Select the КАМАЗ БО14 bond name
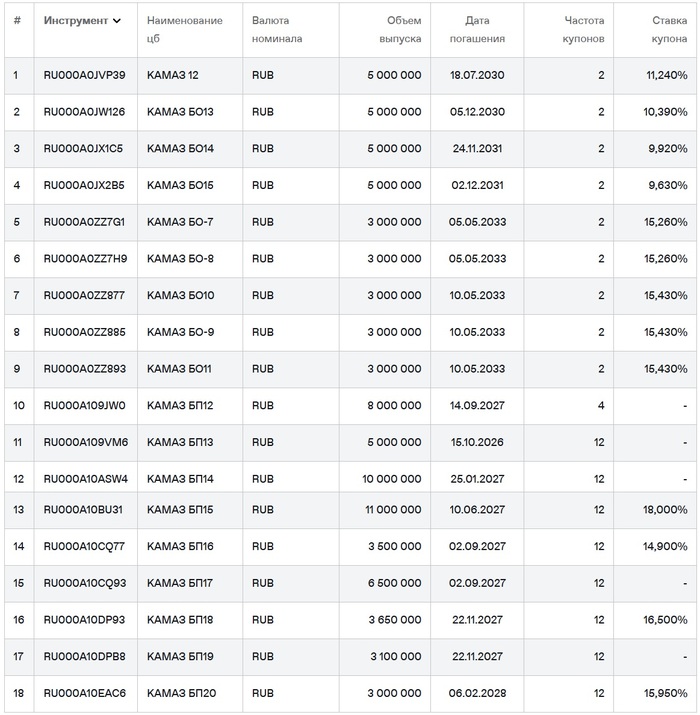The image size is (700, 715). click(x=180, y=149)
